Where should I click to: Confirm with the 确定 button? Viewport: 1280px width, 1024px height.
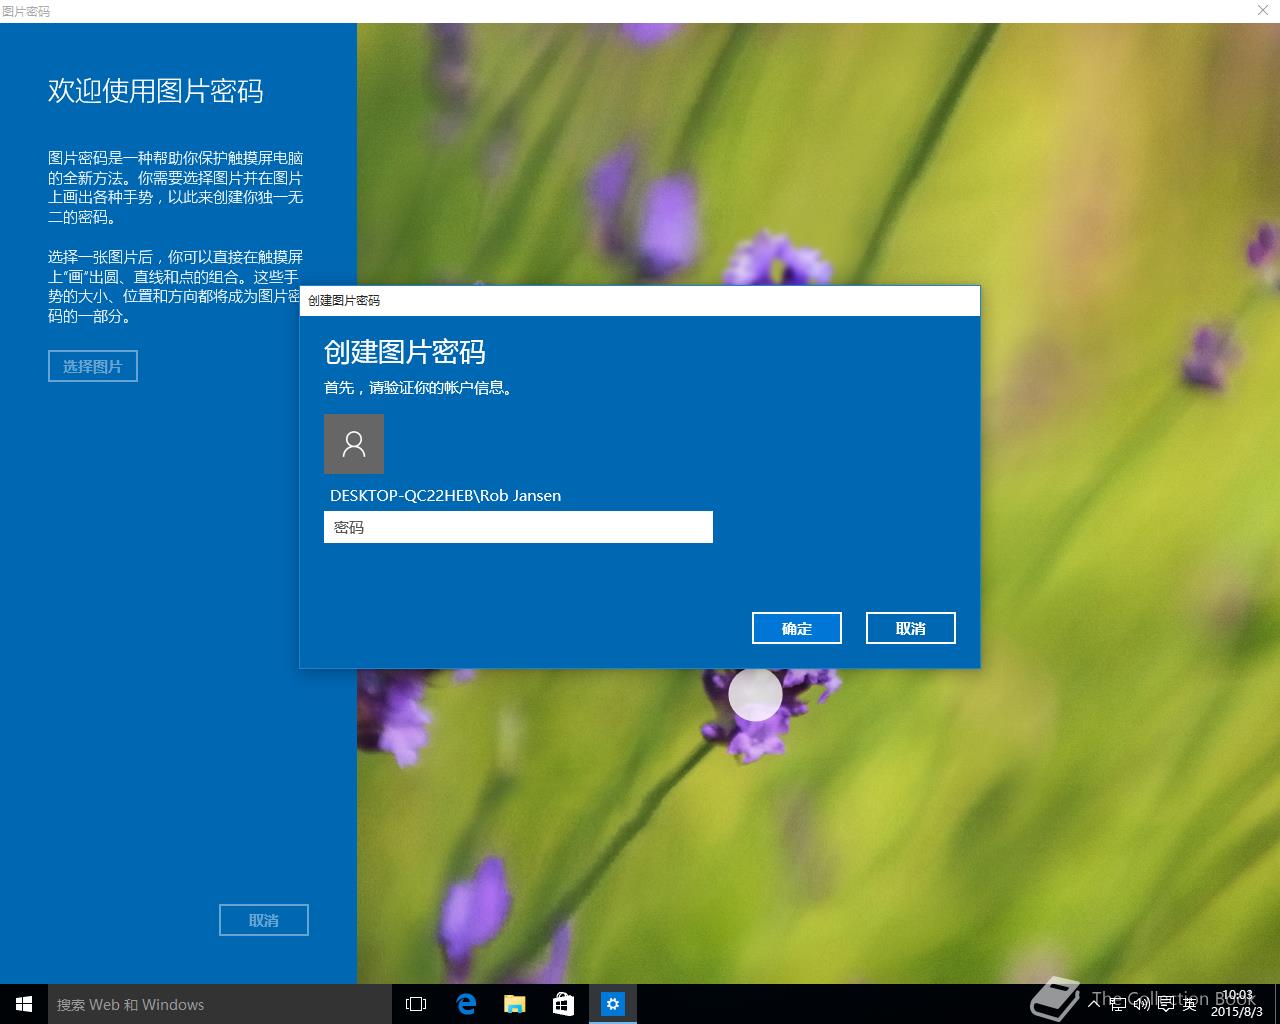point(797,628)
